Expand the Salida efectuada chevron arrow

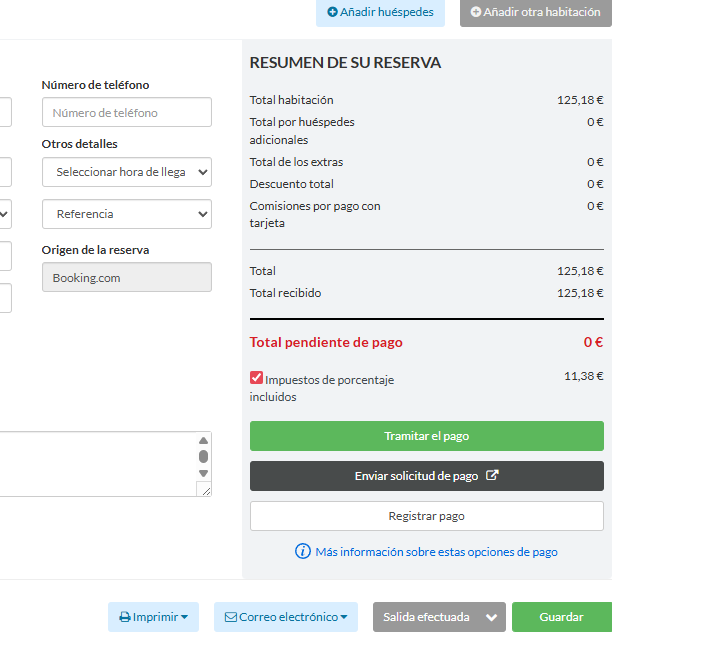[491, 617]
